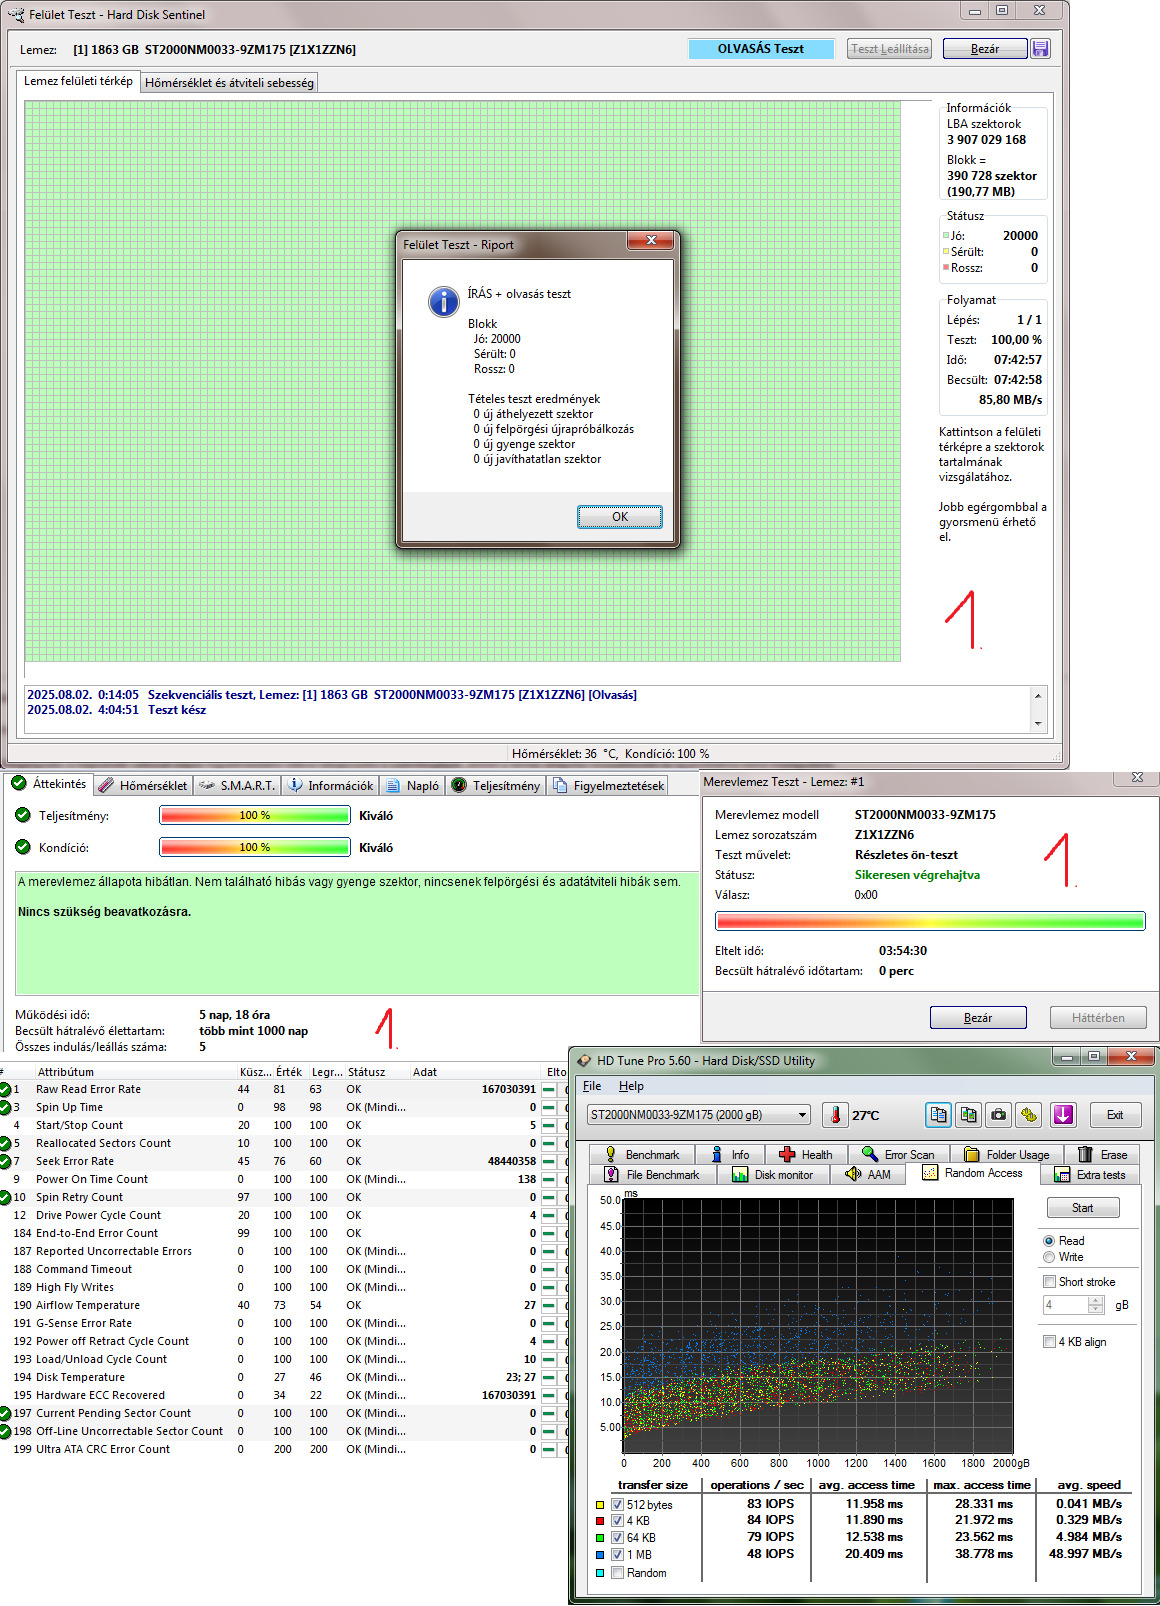Viewport: 1160px width, 1606px height.
Task: Uncheck the 64 KB transfer size checkbox
Action: (x=618, y=1538)
